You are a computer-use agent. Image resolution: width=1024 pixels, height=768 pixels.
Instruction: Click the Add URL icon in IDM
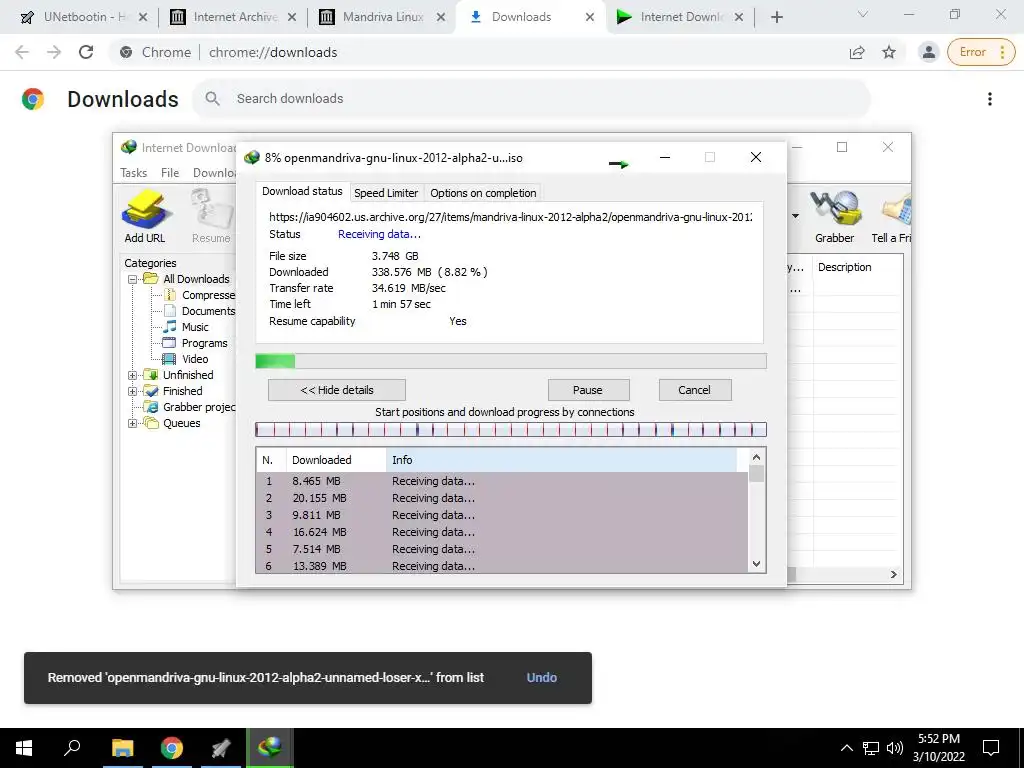(145, 216)
